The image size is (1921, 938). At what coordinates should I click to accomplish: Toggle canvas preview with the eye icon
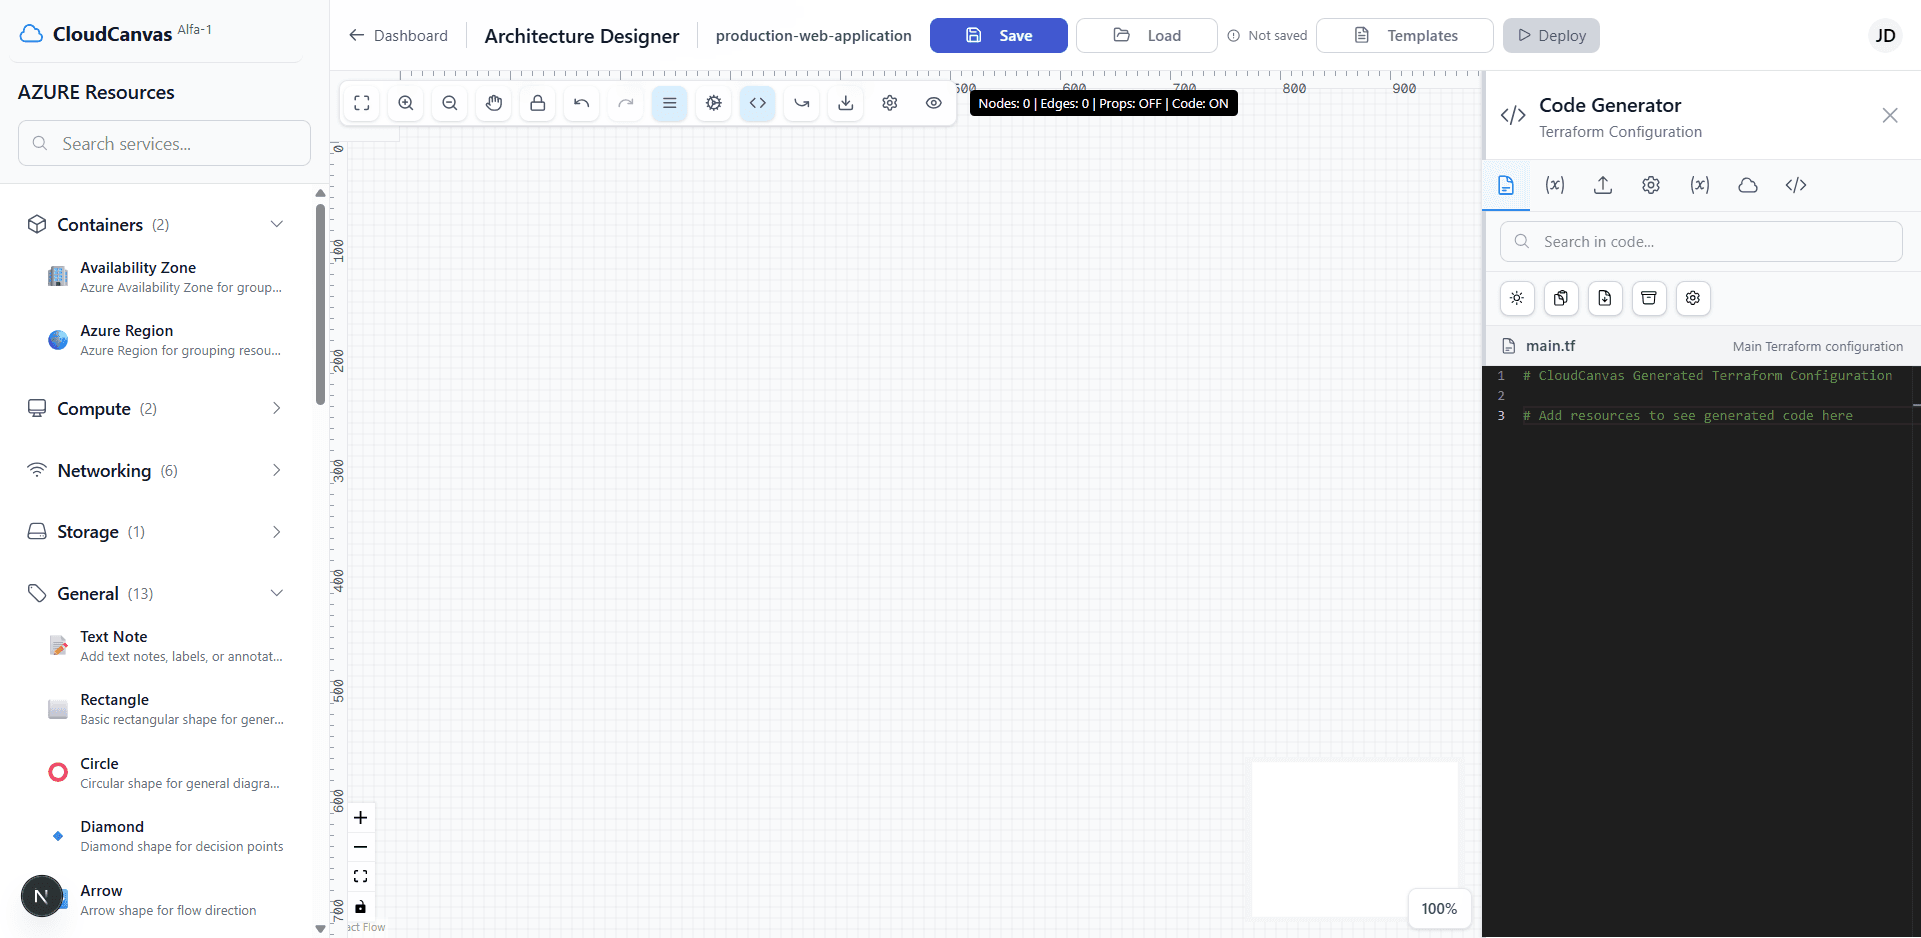(933, 103)
